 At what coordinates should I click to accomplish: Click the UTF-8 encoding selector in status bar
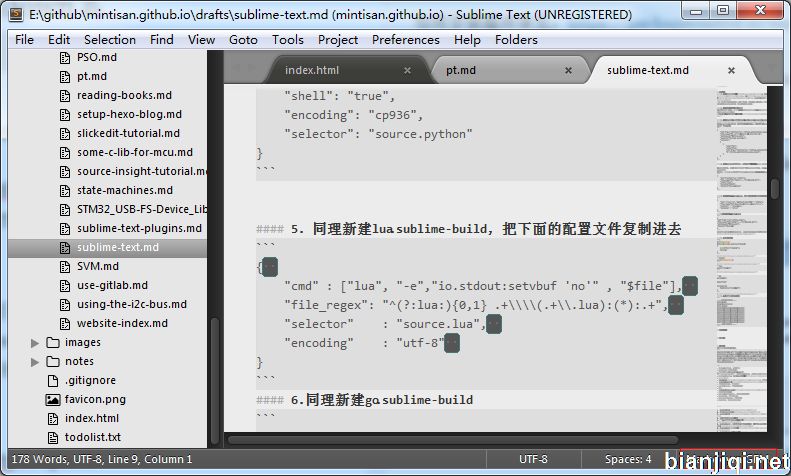(533, 459)
